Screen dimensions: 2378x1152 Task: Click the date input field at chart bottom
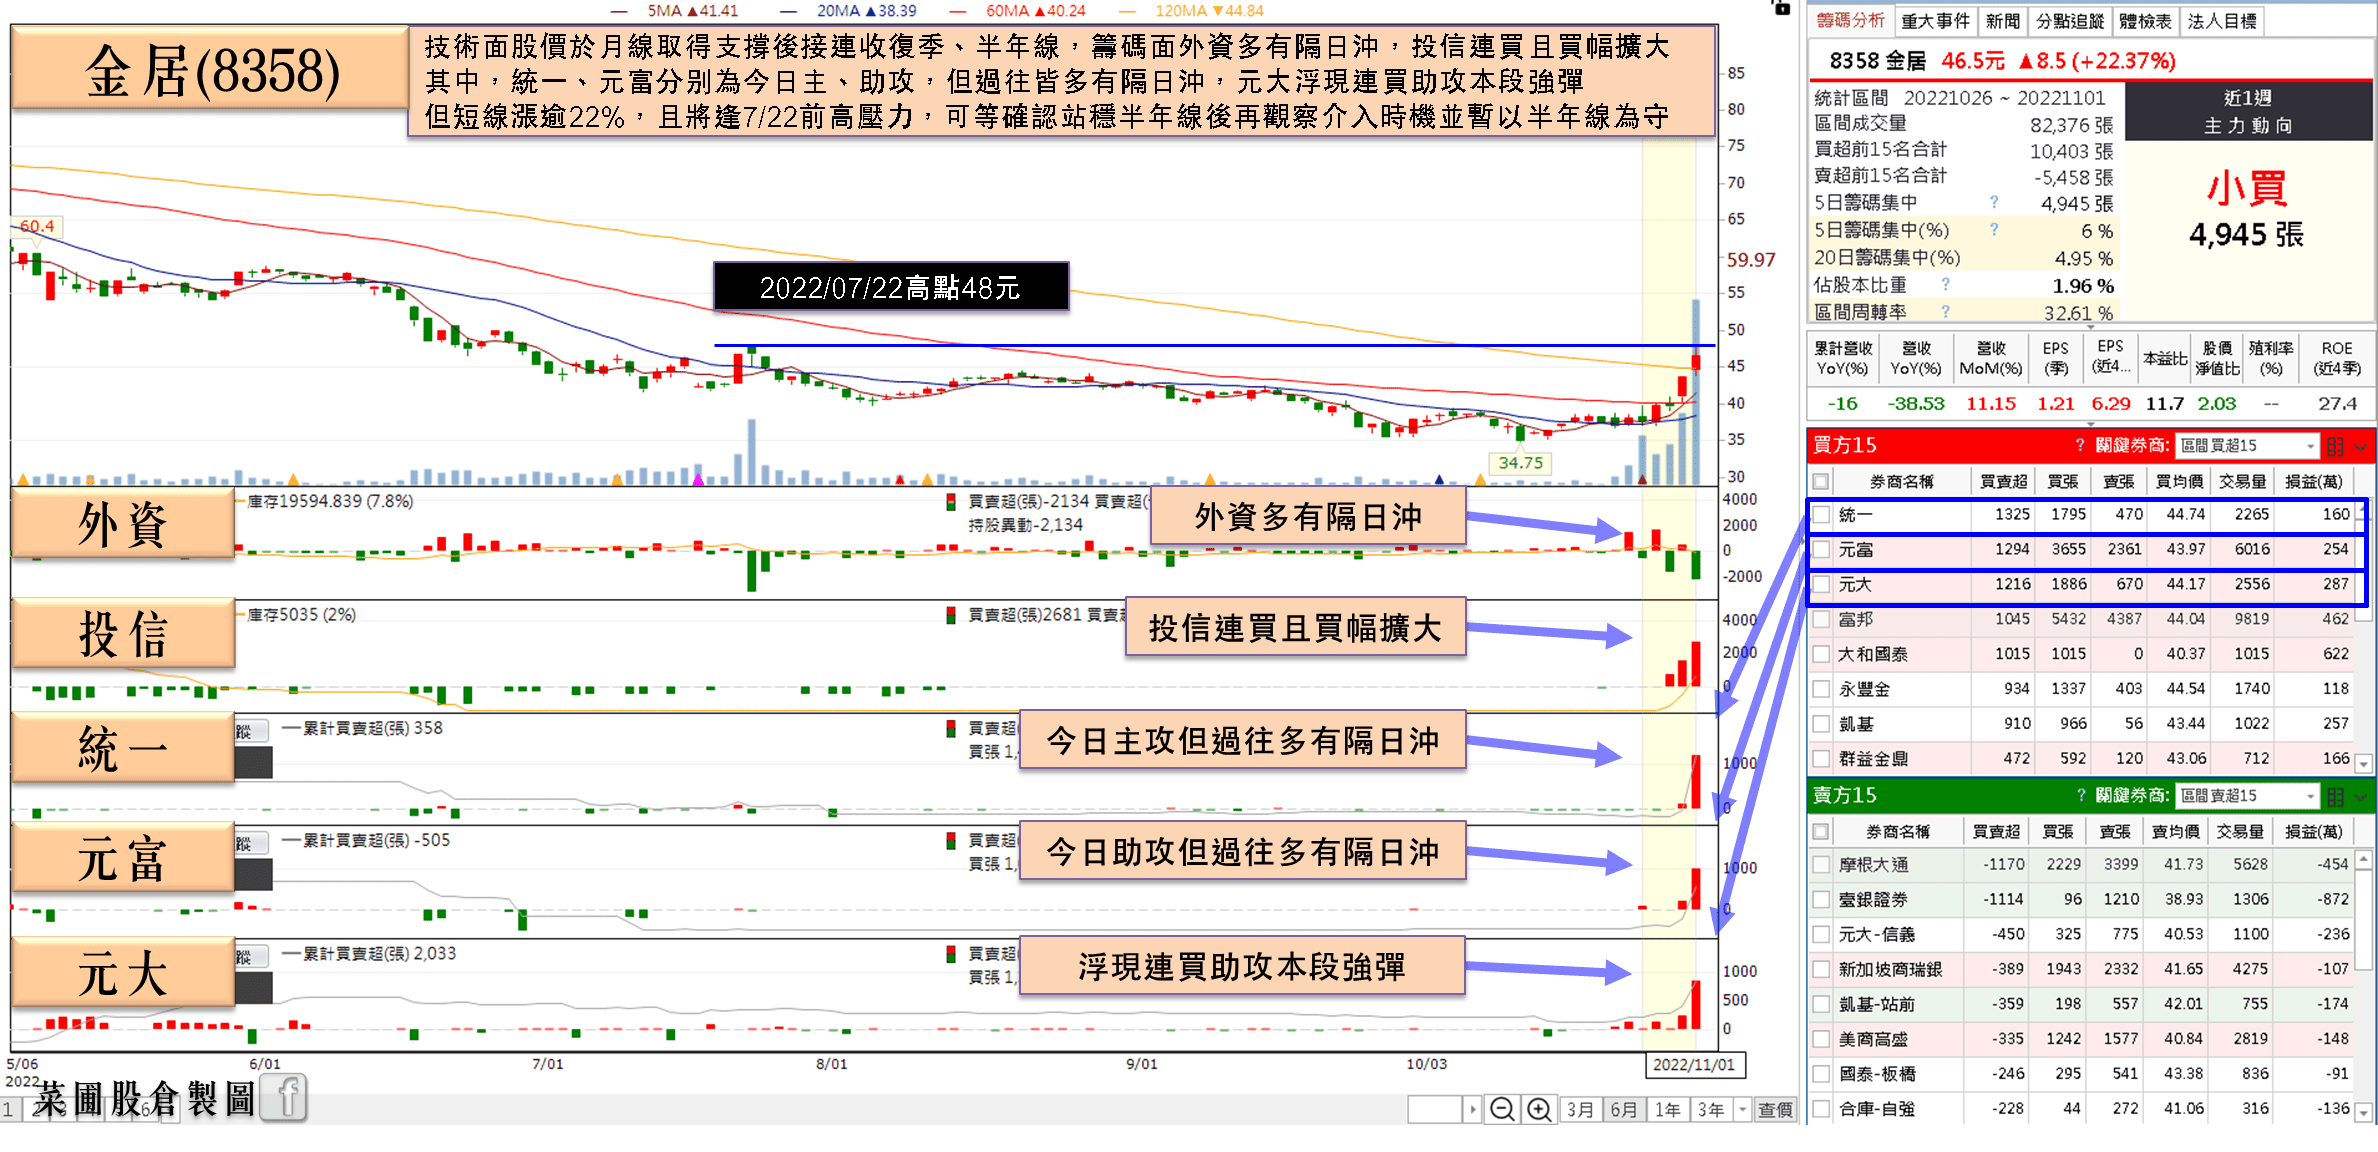[x=1435, y=1109]
